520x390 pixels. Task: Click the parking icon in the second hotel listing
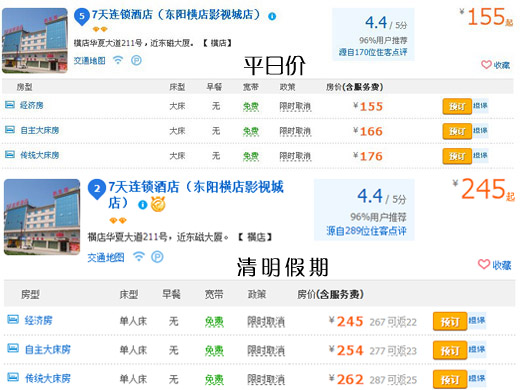pyautogui.click(x=157, y=257)
